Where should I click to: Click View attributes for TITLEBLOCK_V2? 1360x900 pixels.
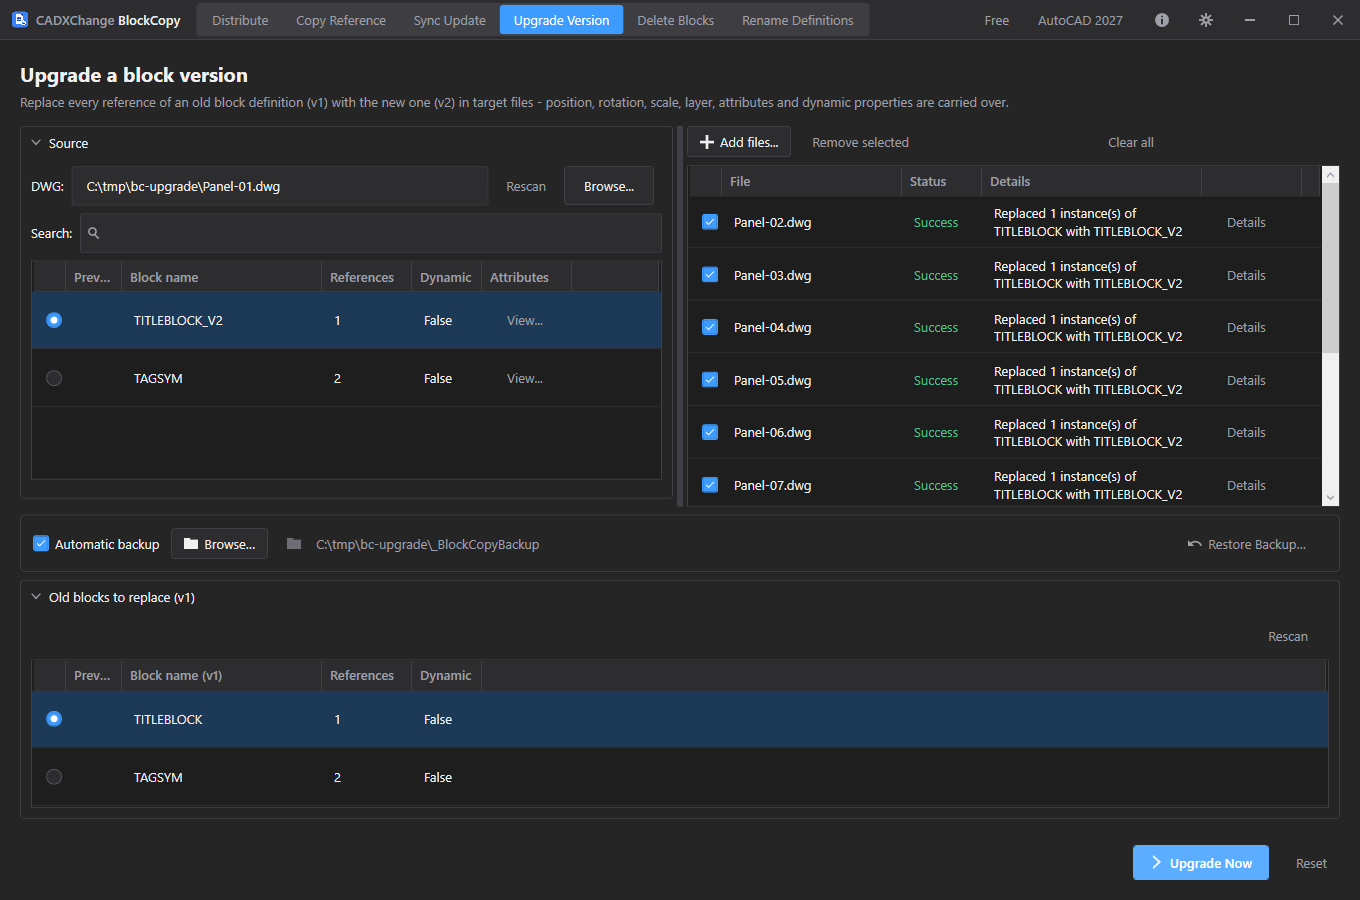pyautogui.click(x=525, y=320)
